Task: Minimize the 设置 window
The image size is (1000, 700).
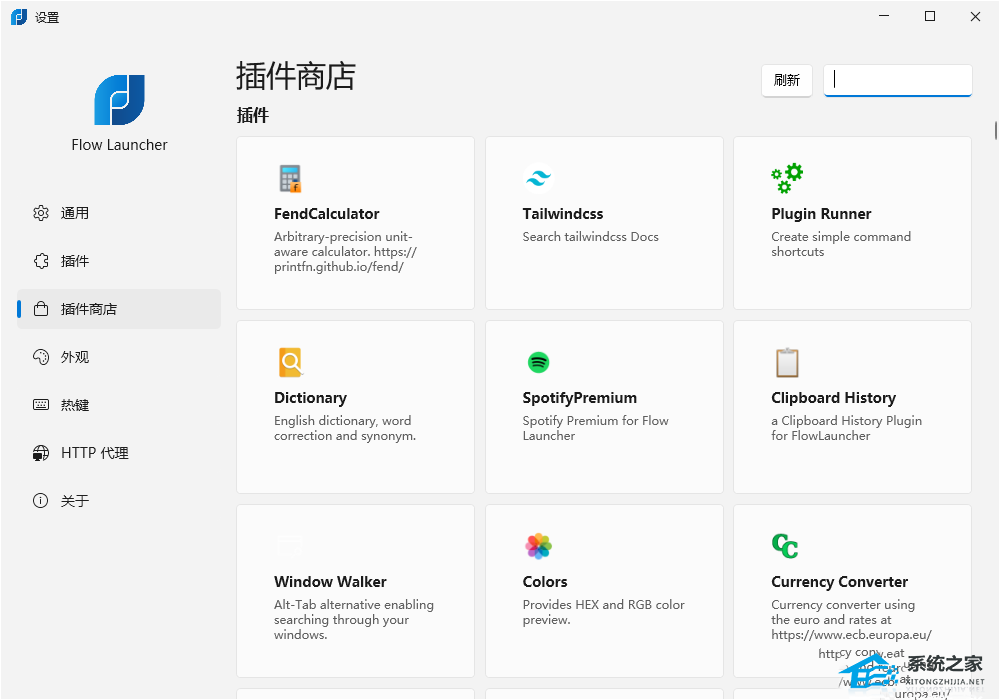Action: [884, 17]
